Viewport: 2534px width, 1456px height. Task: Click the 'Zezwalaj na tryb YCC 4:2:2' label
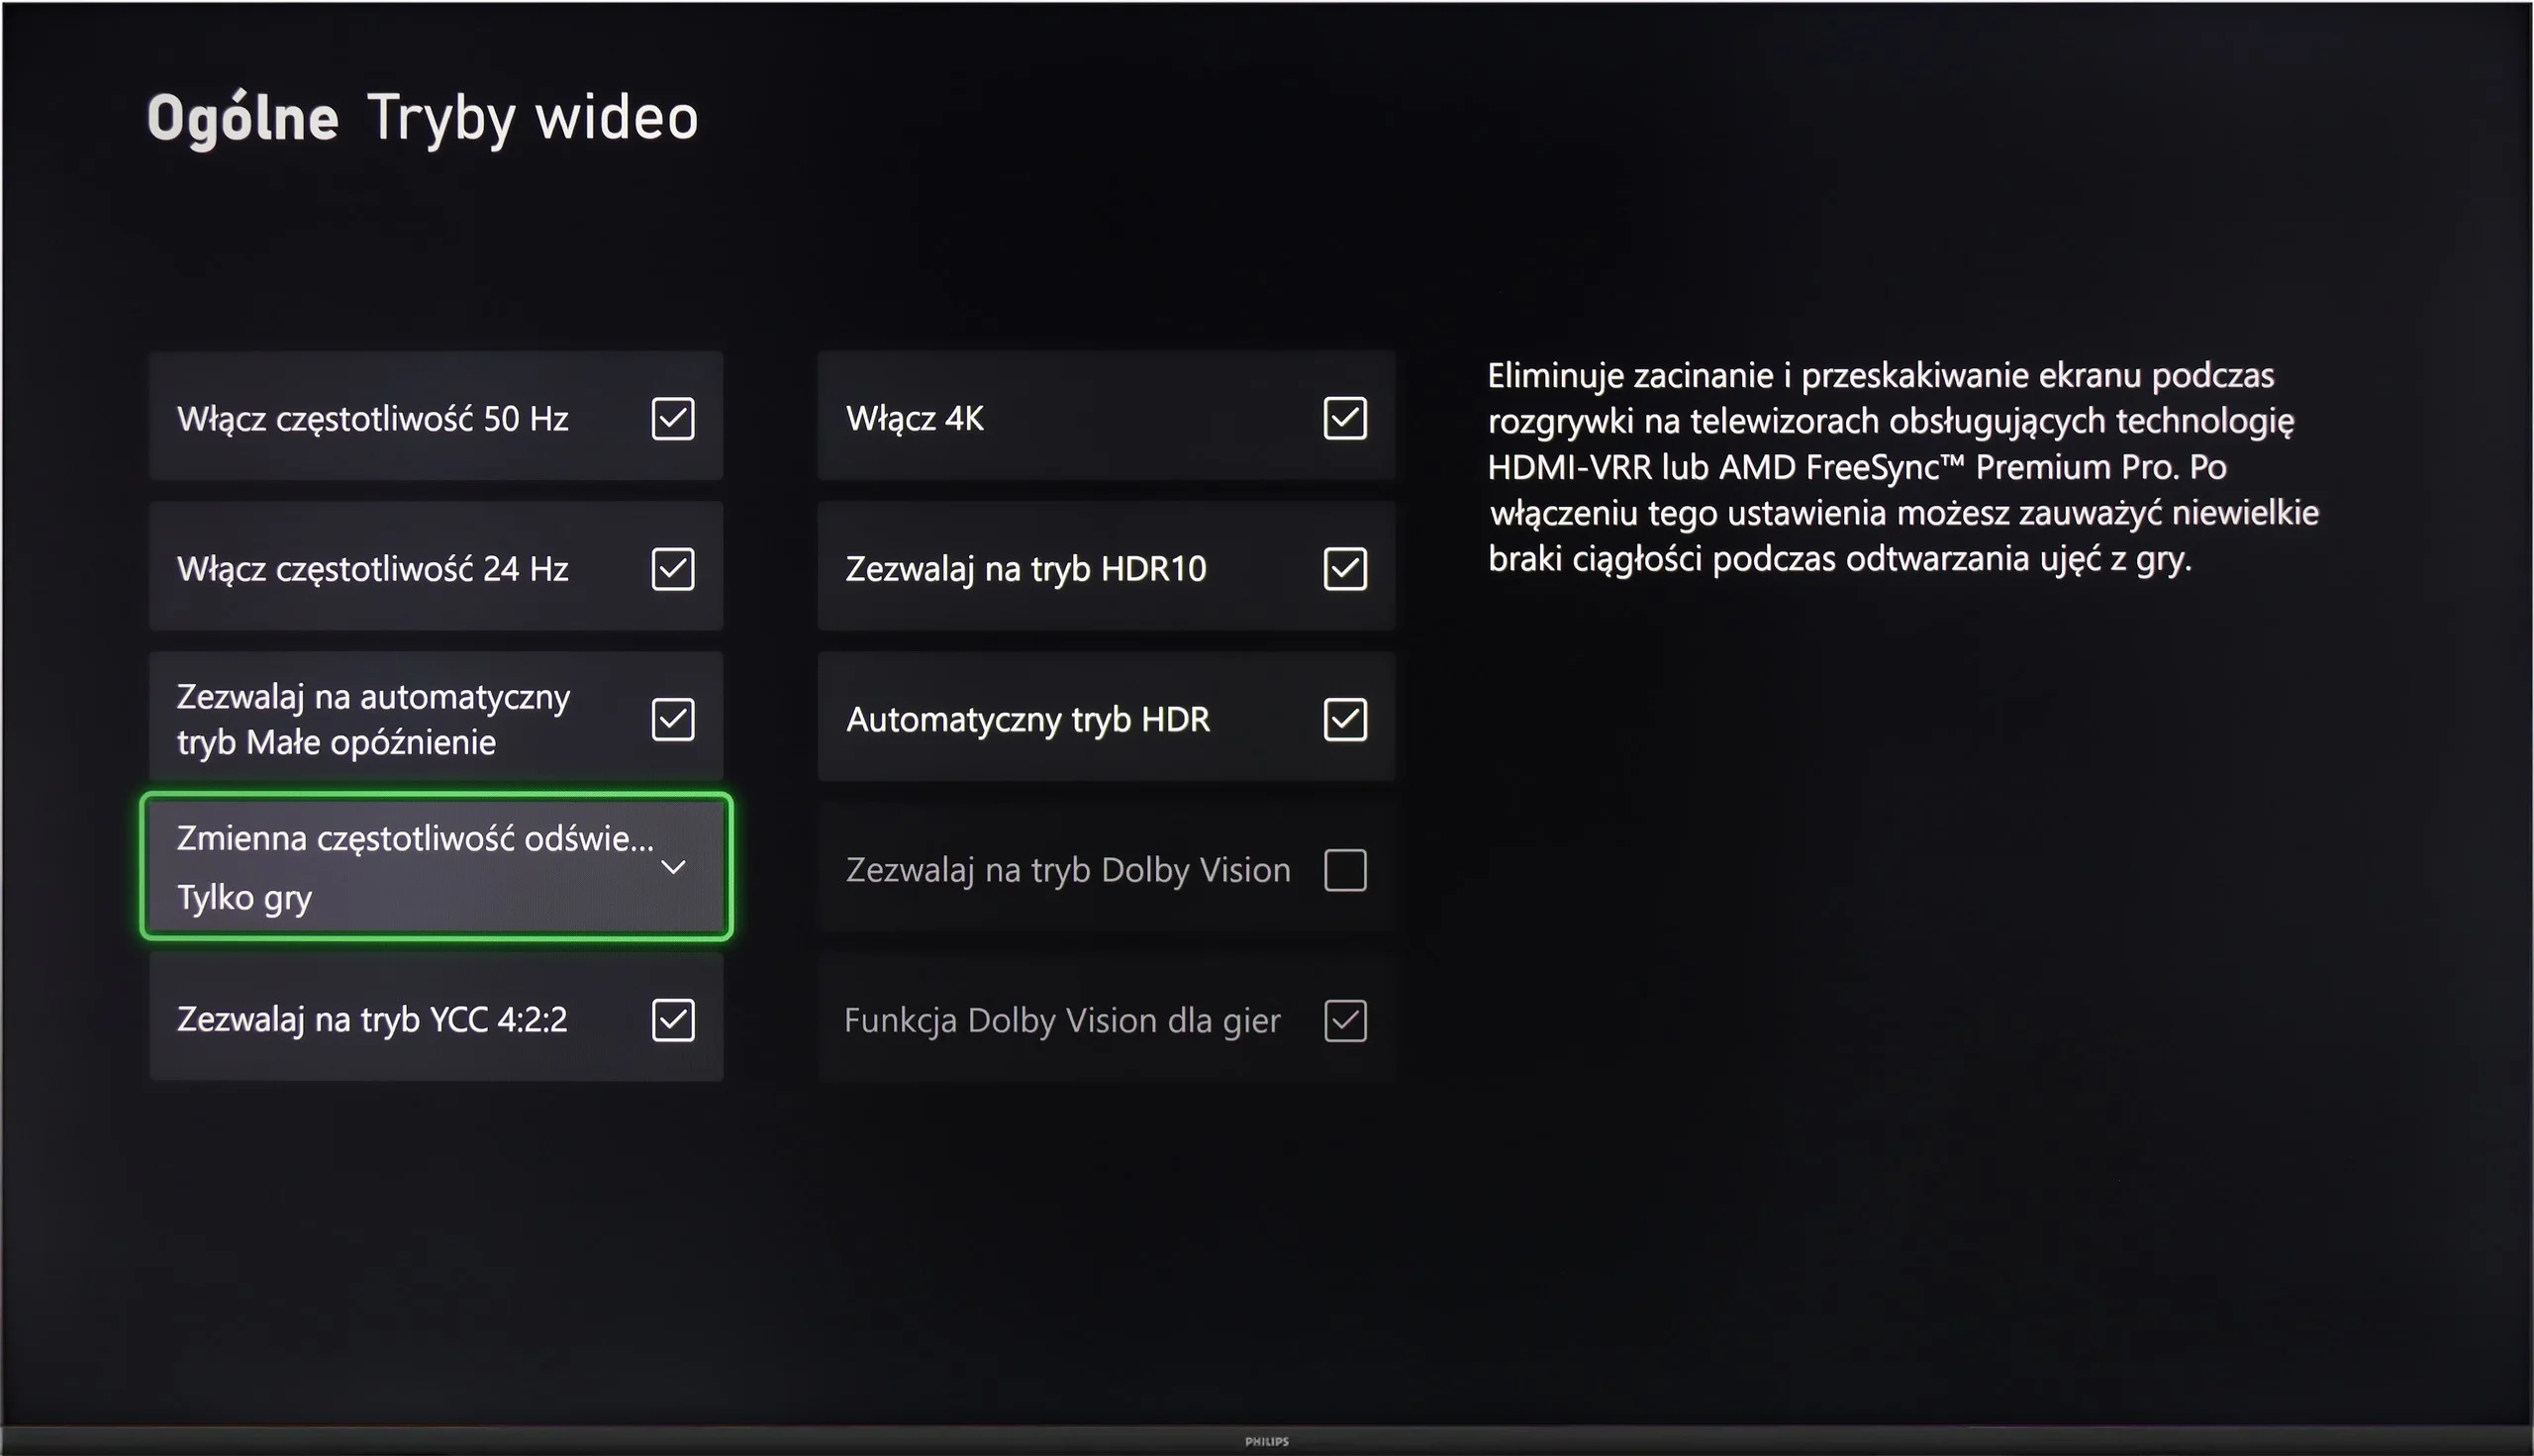tap(372, 1020)
